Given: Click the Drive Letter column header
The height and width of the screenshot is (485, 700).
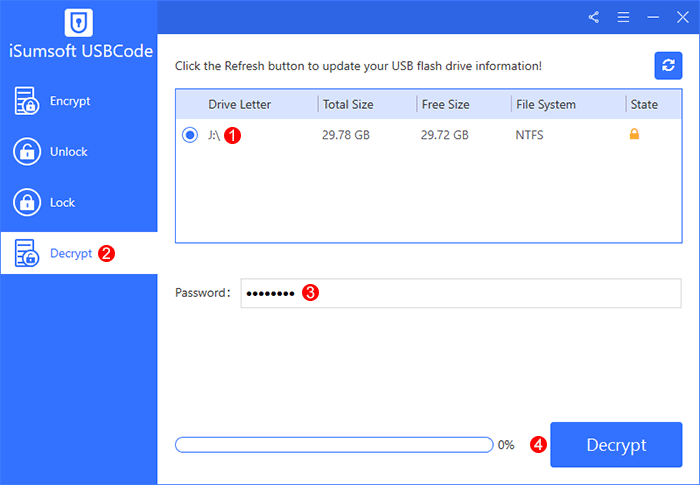Looking at the screenshot, I should (239, 105).
